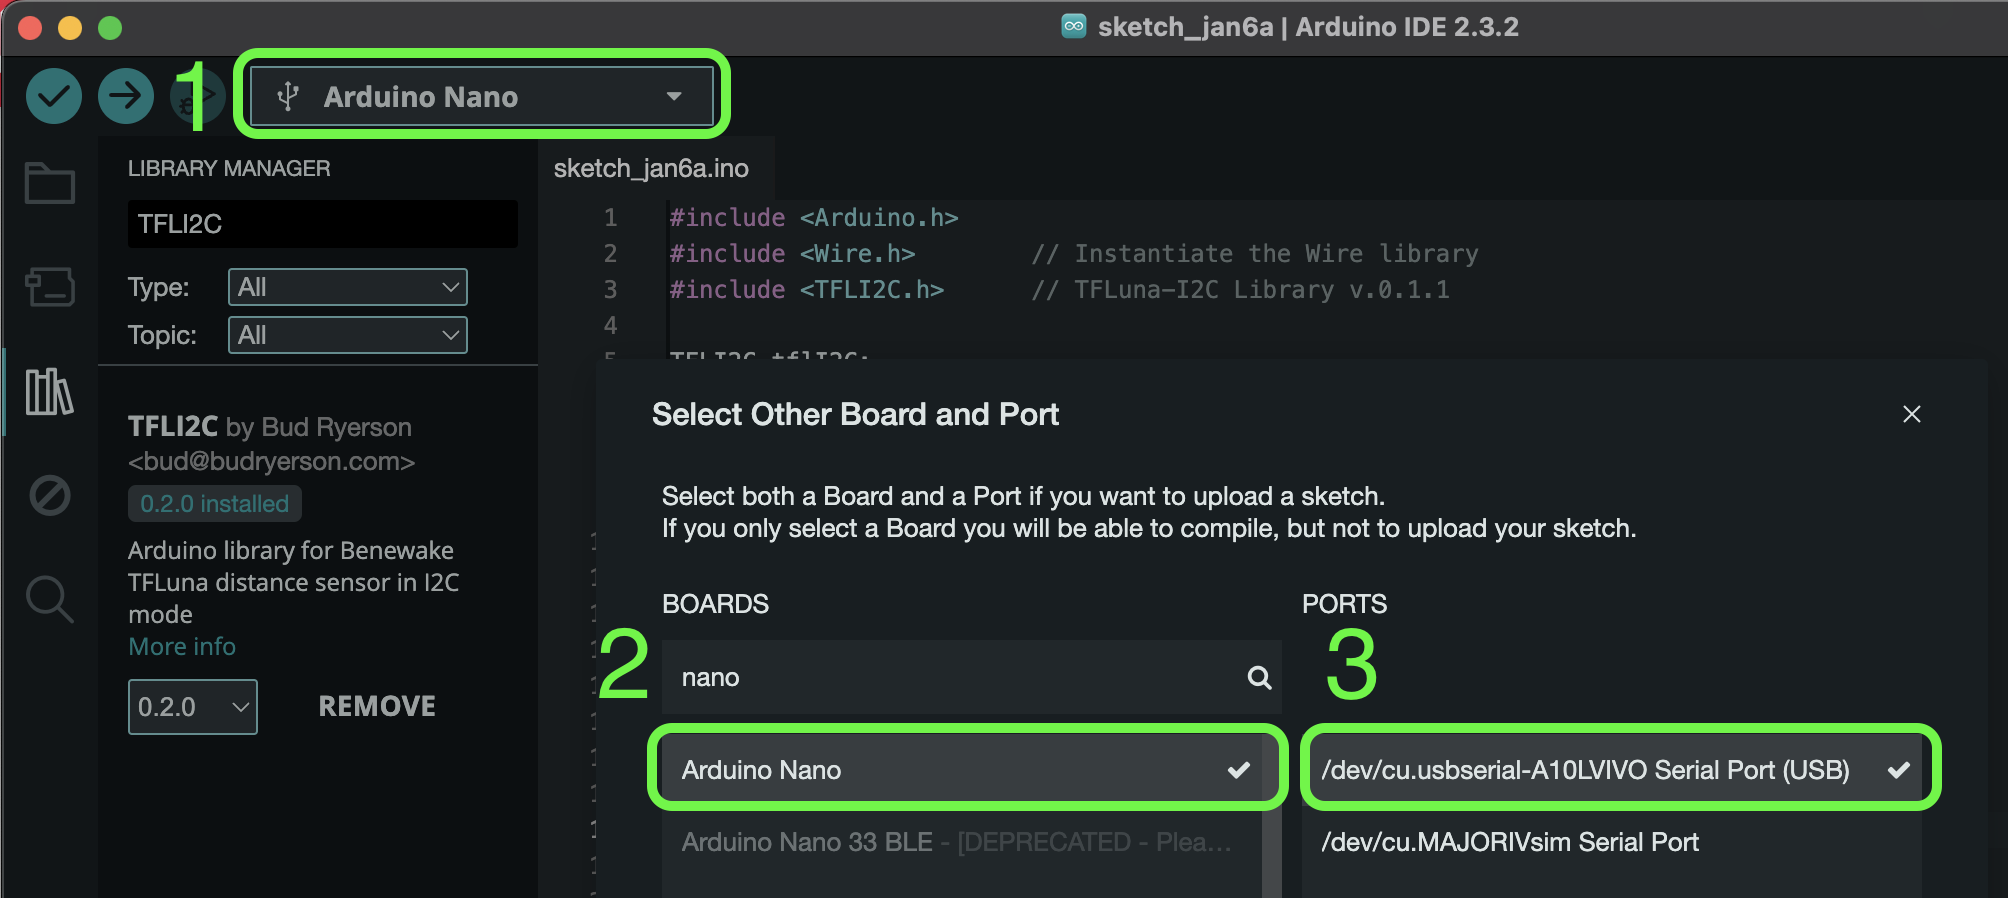Click the #include <Wire.h> code line
This screenshot has width=2008, height=898.
tap(792, 254)
